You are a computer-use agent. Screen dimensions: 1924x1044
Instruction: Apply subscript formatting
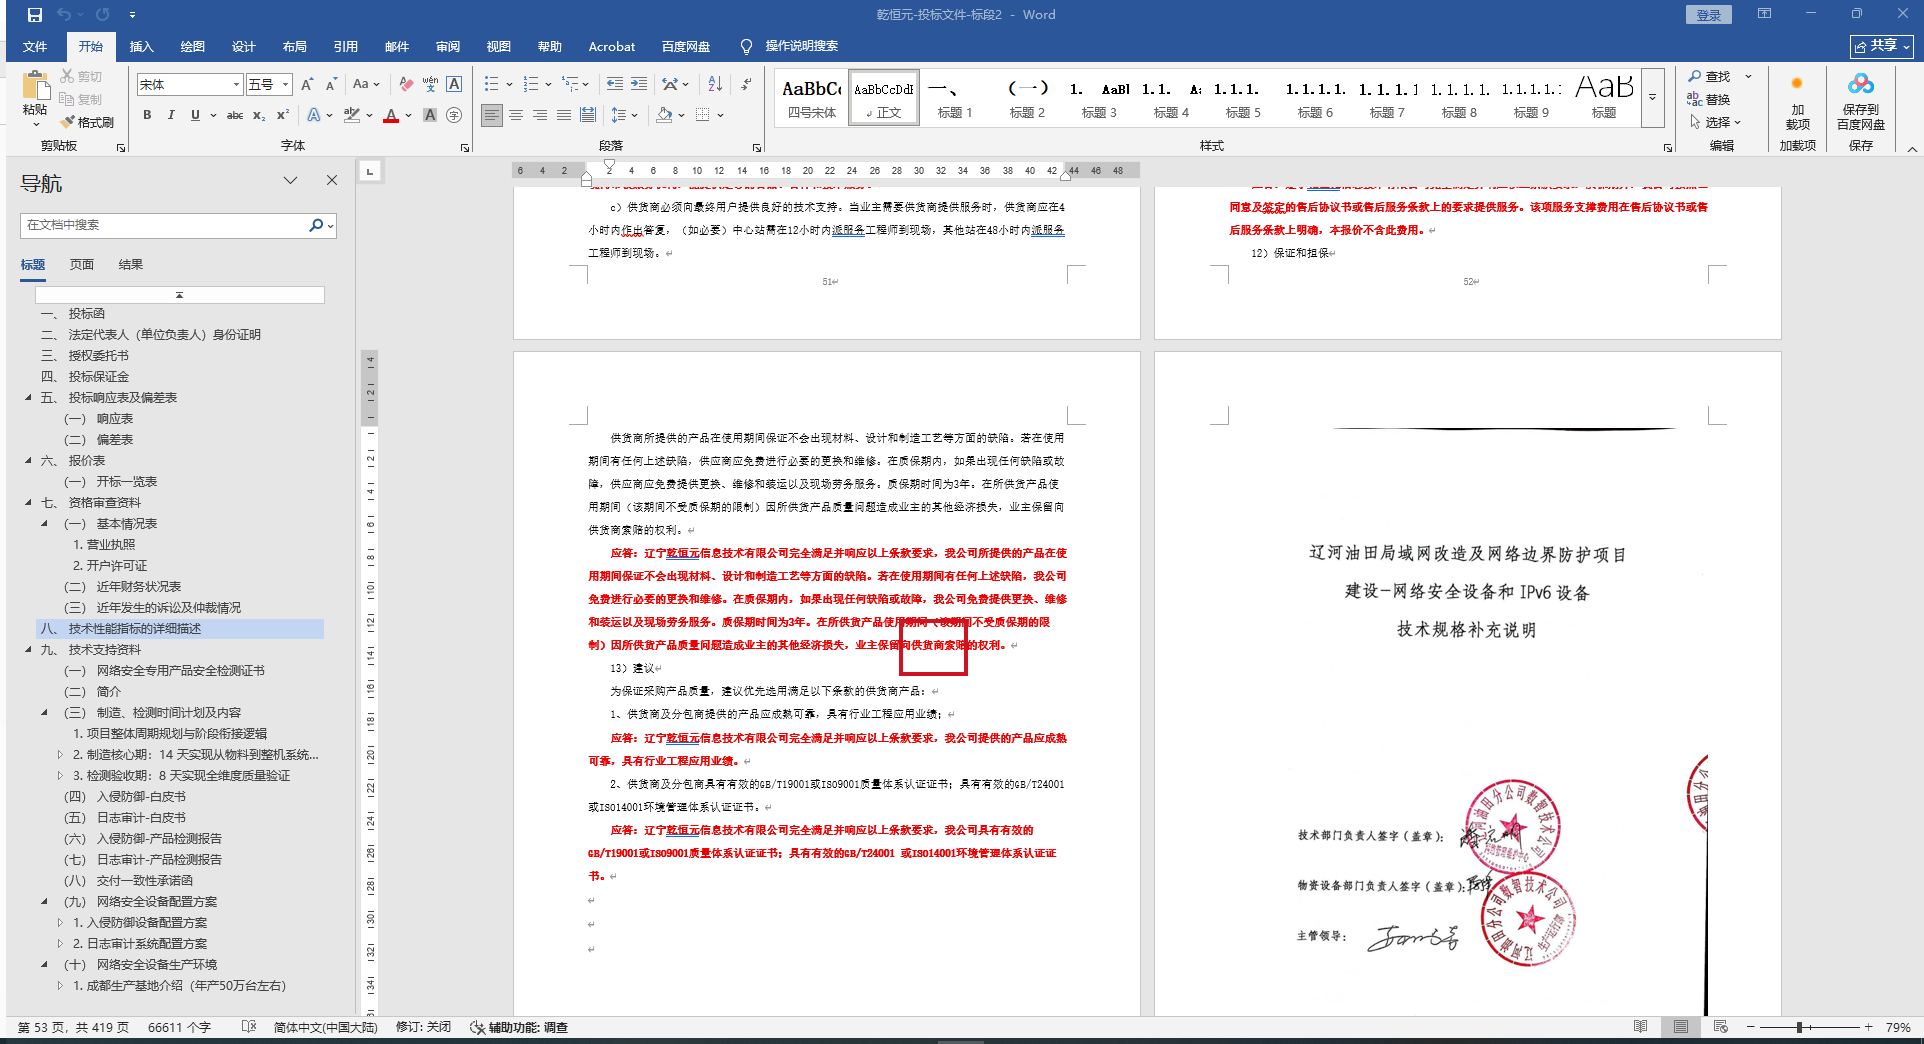click(x=259, y=115)
